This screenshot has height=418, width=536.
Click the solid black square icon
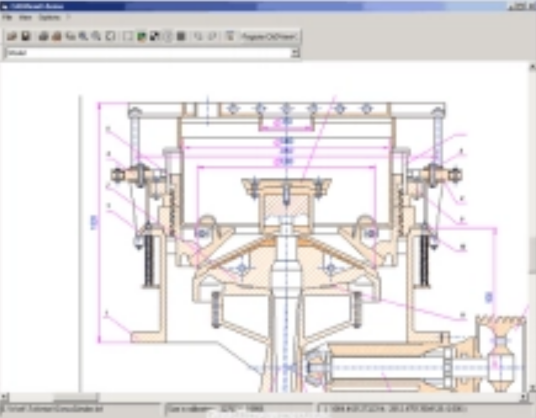181,36
